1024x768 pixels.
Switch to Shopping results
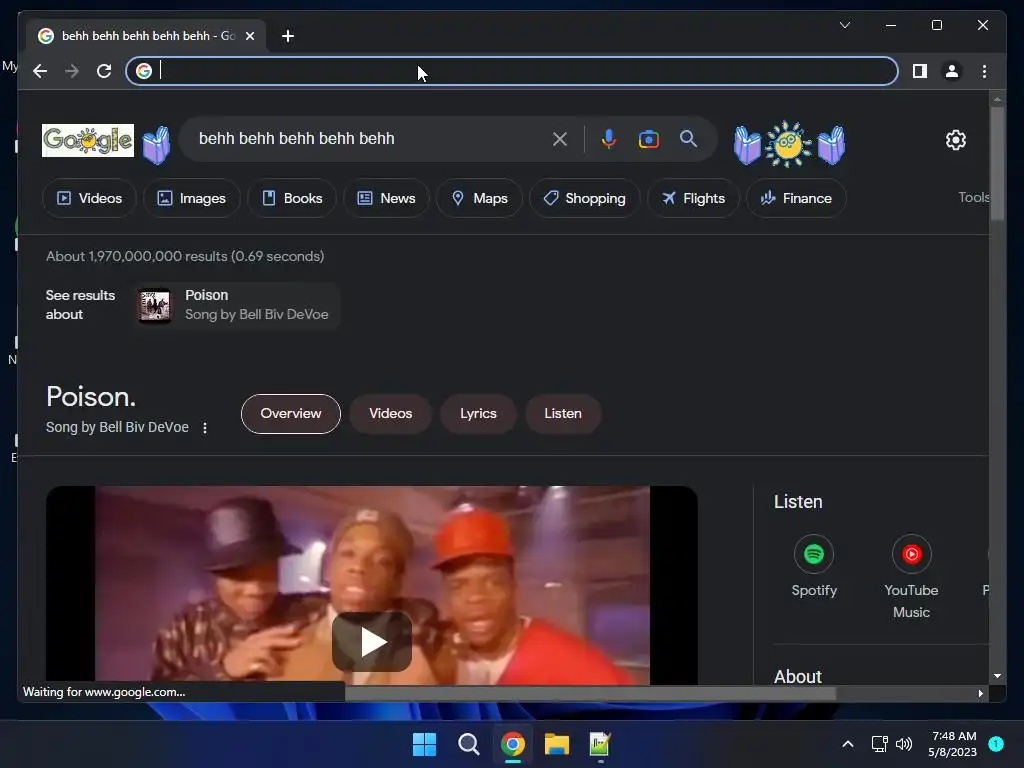pos(584,198)
